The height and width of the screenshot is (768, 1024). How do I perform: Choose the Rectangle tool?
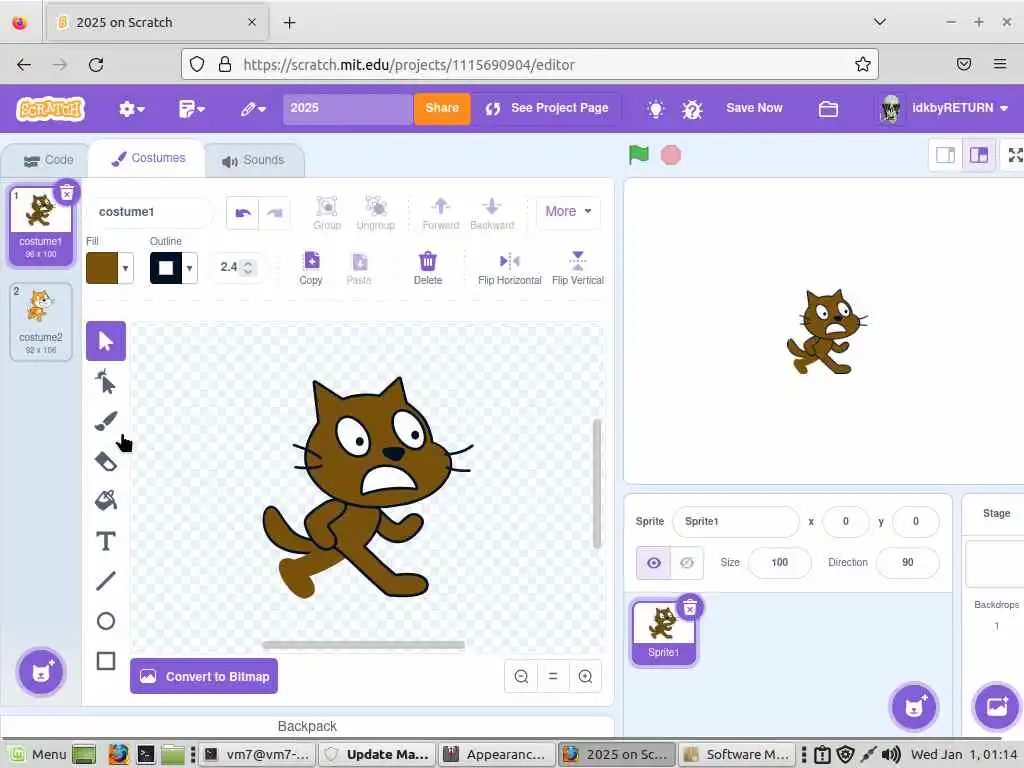(106, 661)
